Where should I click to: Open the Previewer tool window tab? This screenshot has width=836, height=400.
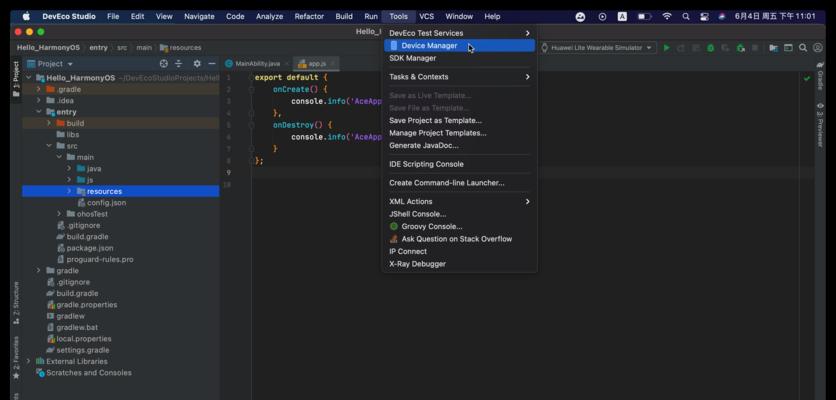820,125
